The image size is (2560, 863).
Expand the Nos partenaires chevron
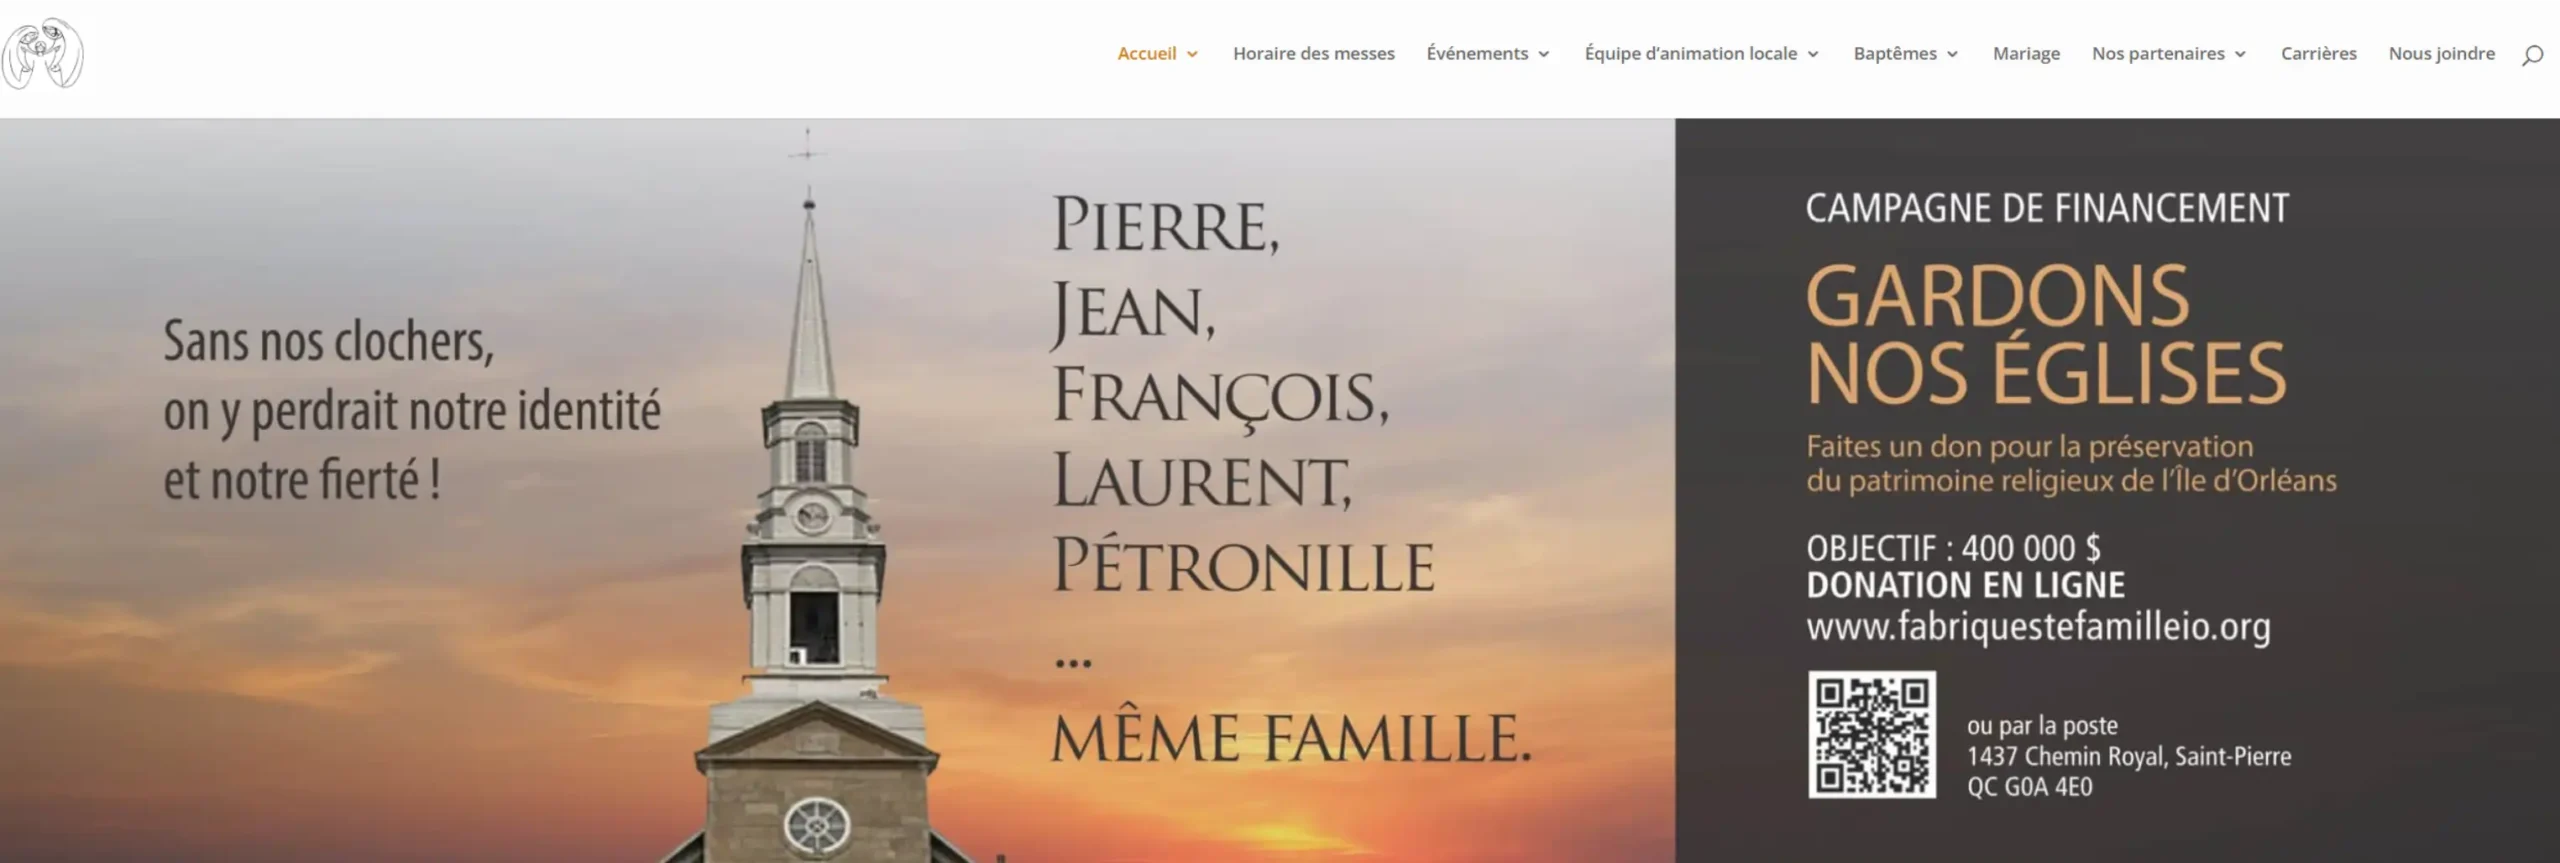coord(2240,55)
